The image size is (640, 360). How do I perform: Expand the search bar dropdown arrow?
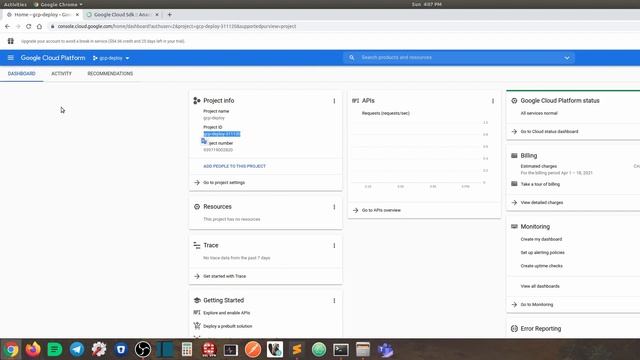(x=567, y=58)
